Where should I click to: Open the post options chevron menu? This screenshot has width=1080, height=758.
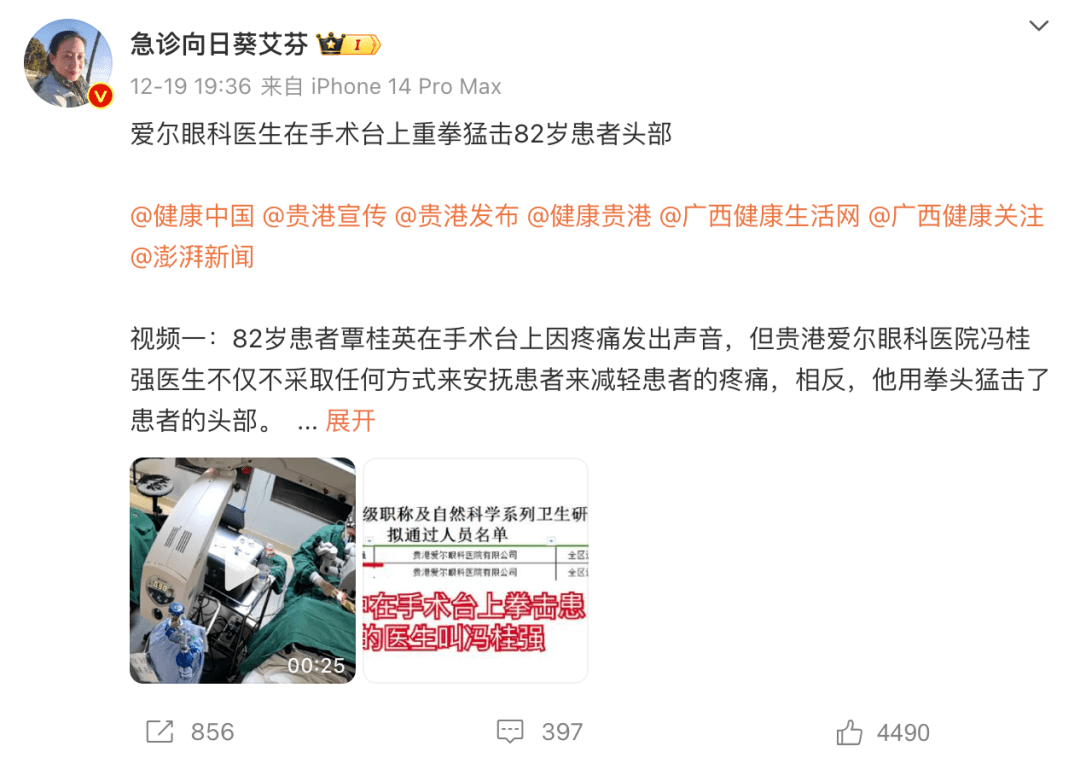[1039, 26]
